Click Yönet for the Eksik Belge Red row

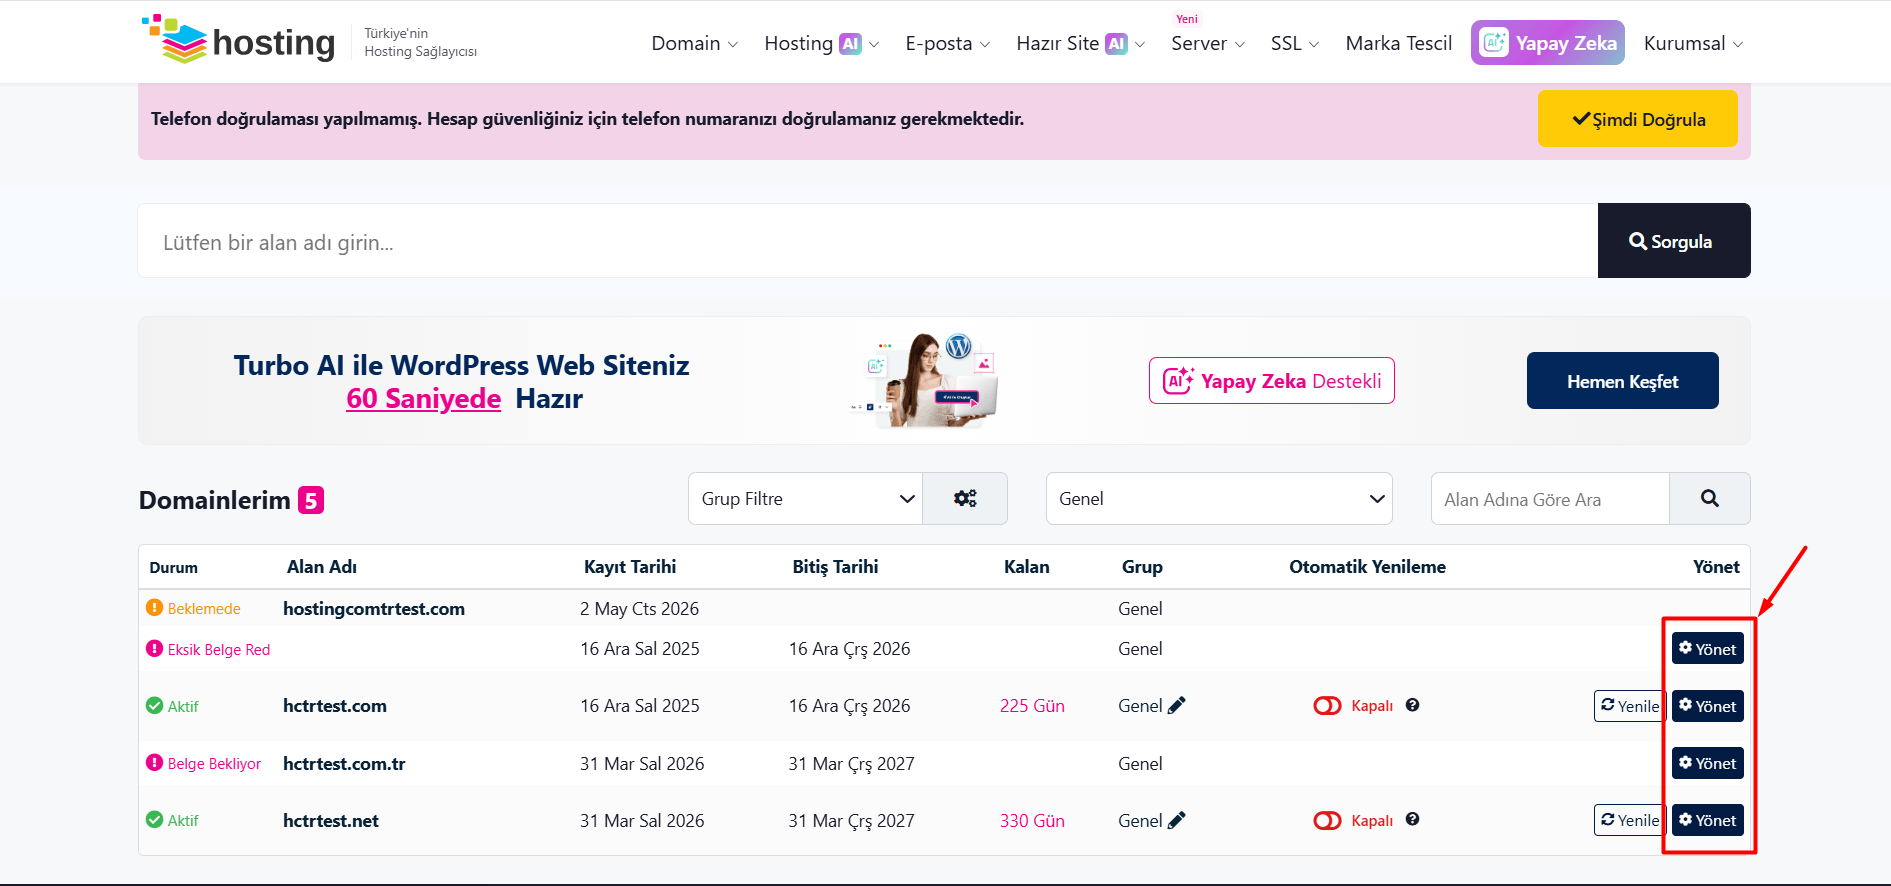point(1708,649)
